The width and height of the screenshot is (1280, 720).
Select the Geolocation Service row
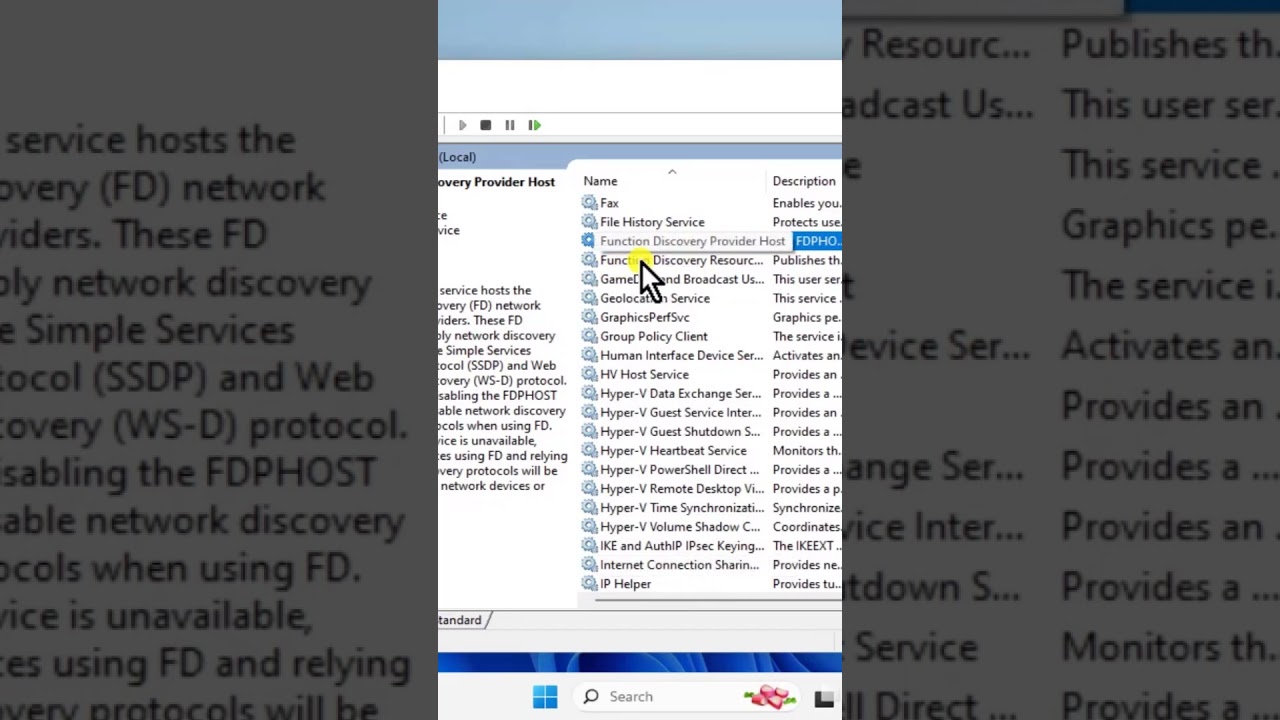[655, 298]
